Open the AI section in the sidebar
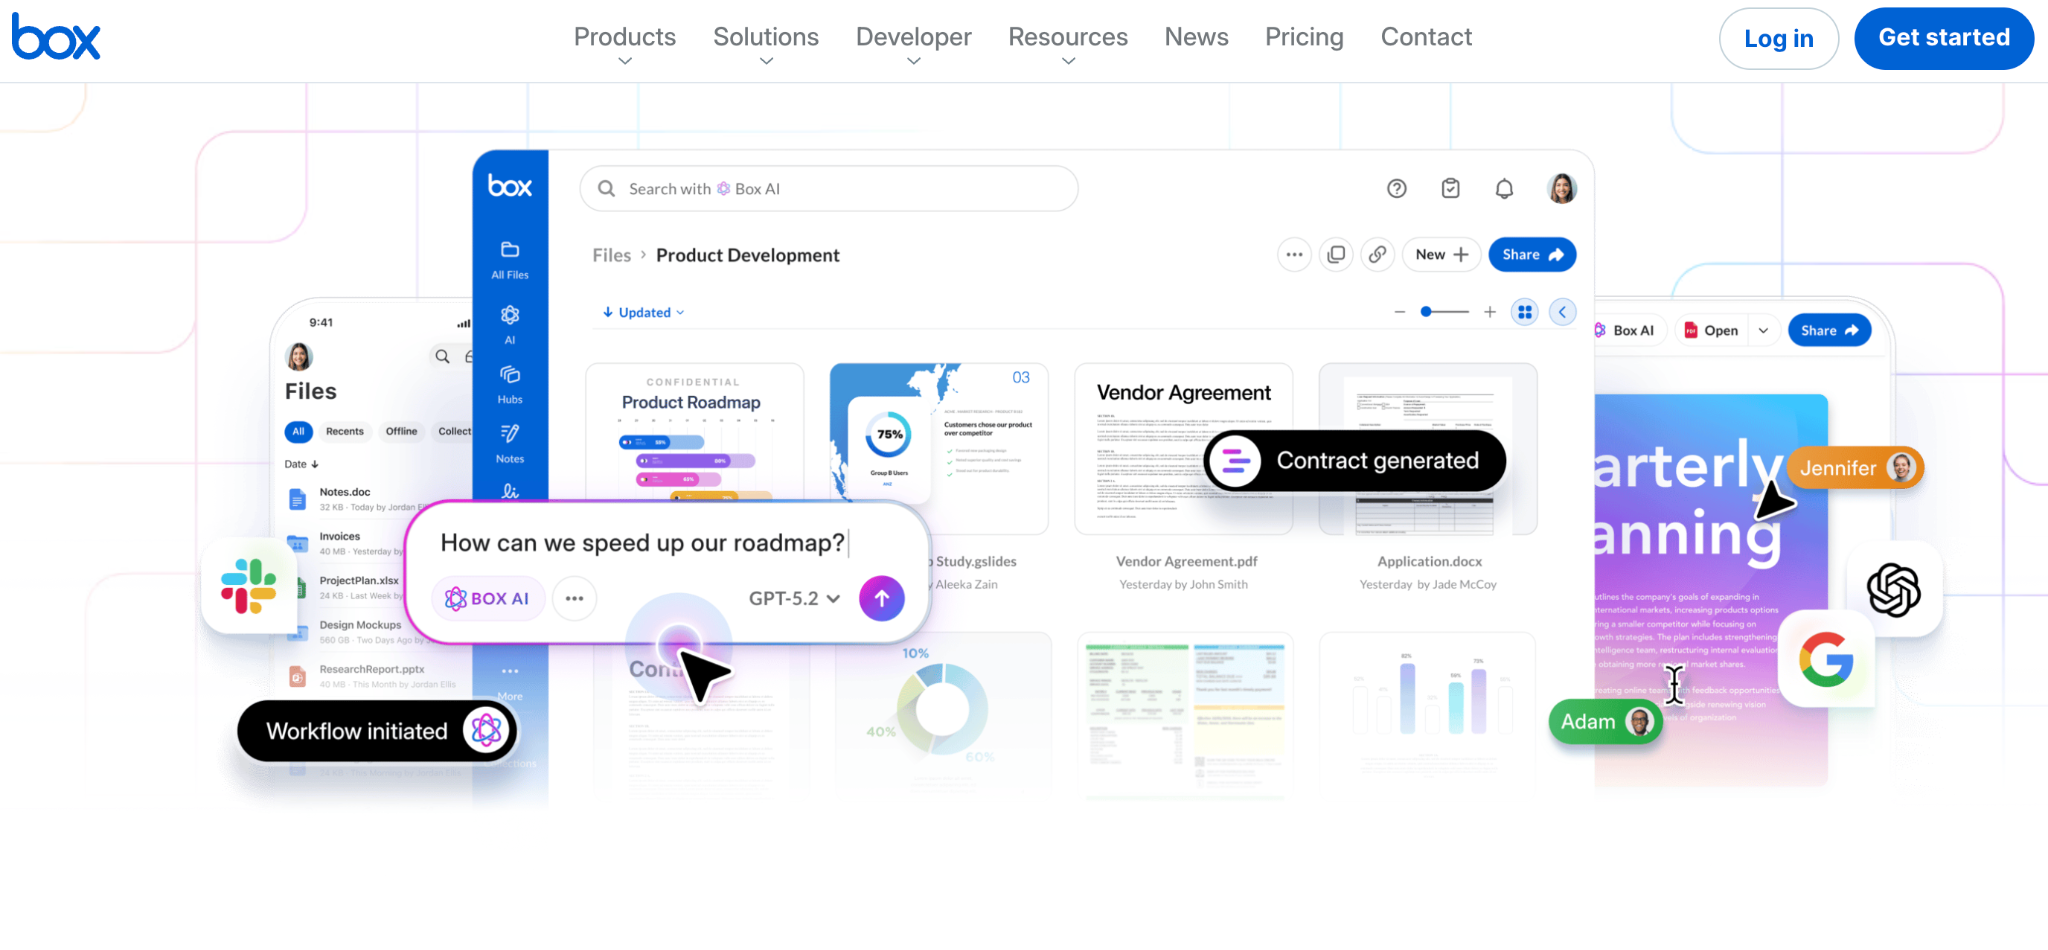2048x950 pixels. click(x=510, y=324)
